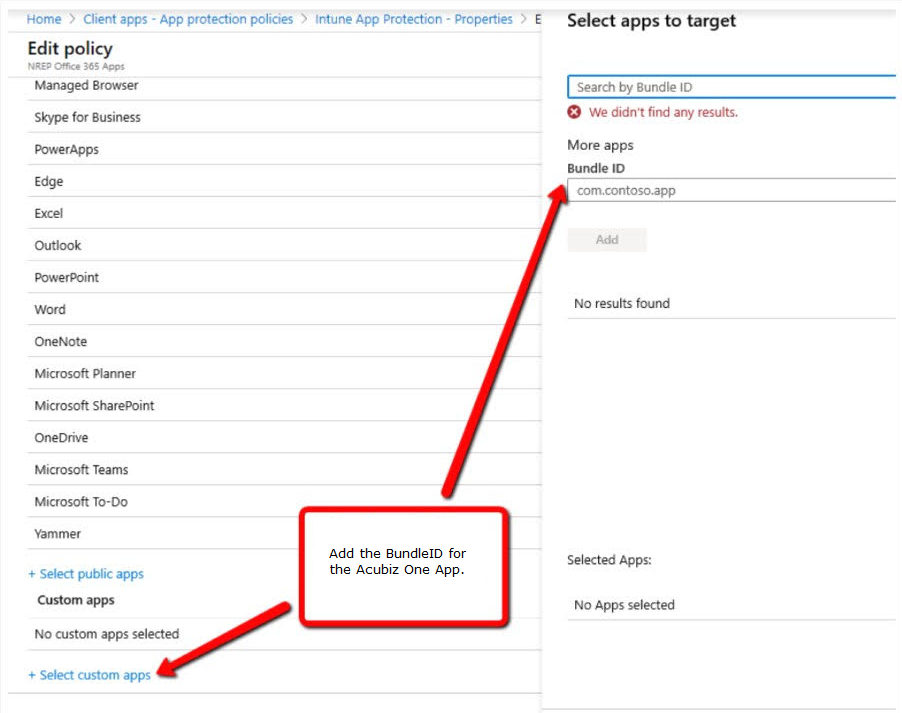Click the Bundle ID com.contoso.app input

732,190
